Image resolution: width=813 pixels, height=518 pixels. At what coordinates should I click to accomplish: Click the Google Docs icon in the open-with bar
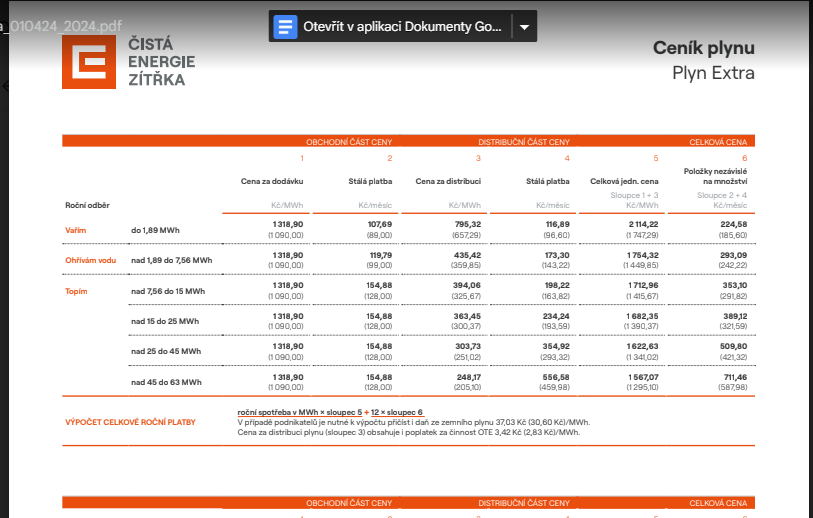pyautogui.click(x=287, y=27)
